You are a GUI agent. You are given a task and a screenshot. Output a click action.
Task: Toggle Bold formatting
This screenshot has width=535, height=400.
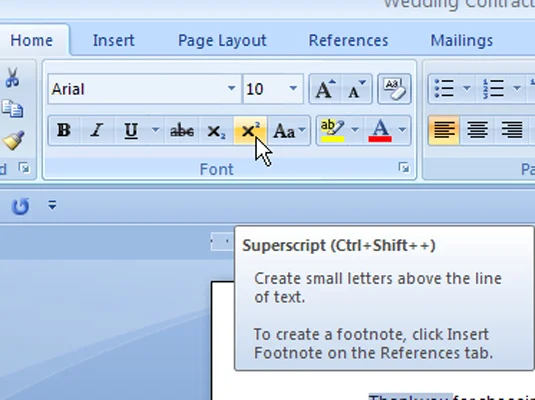pos(64,131)
